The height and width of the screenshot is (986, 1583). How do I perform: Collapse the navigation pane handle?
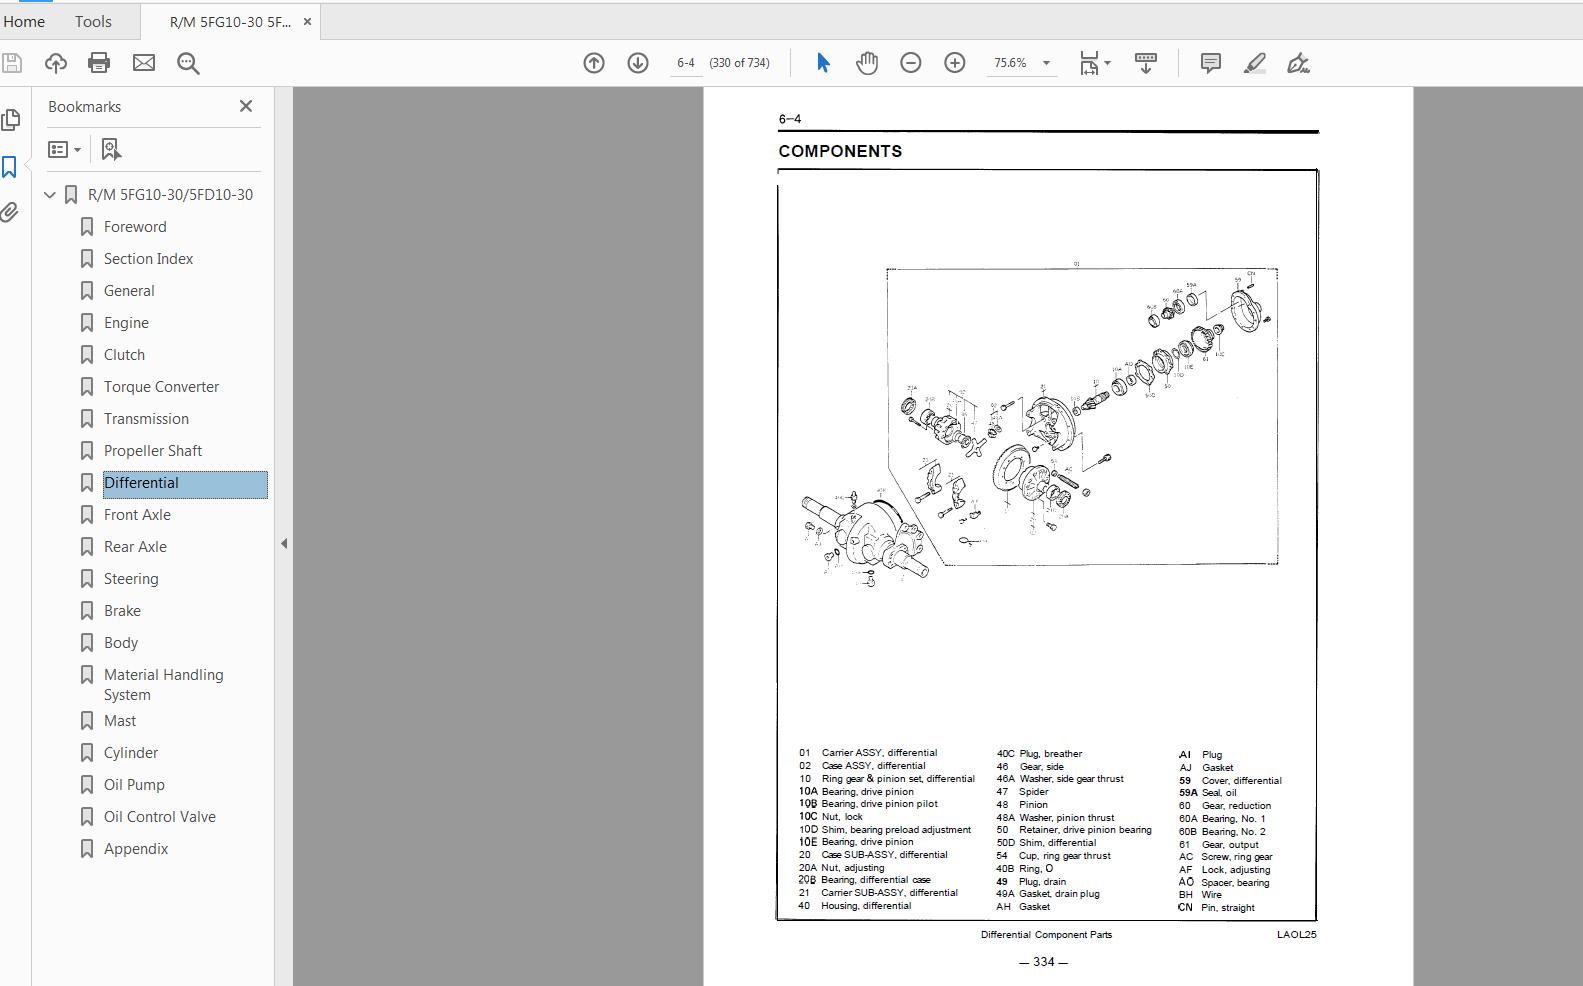tap(284, 543)
